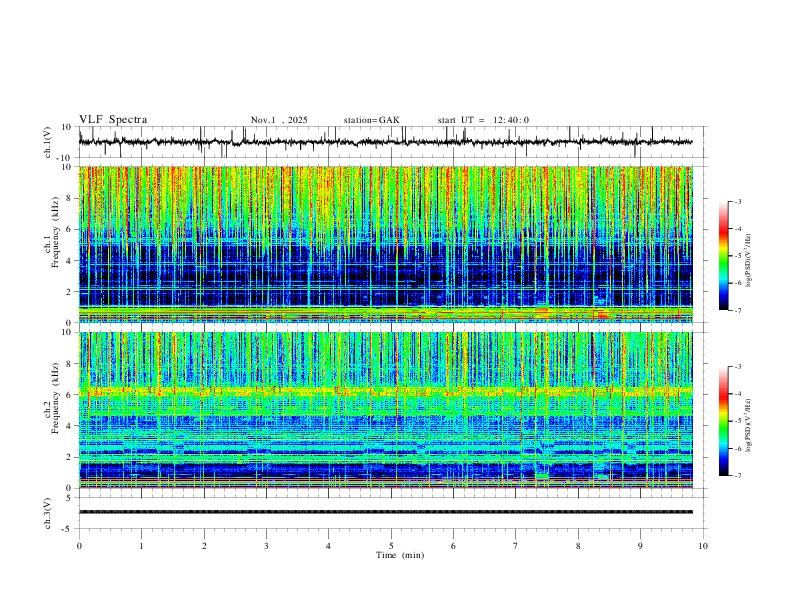Screen dimensions: 792x612
Task: Click the ch.2 Frequency (kHz) axis label
Action: [52, 398]
